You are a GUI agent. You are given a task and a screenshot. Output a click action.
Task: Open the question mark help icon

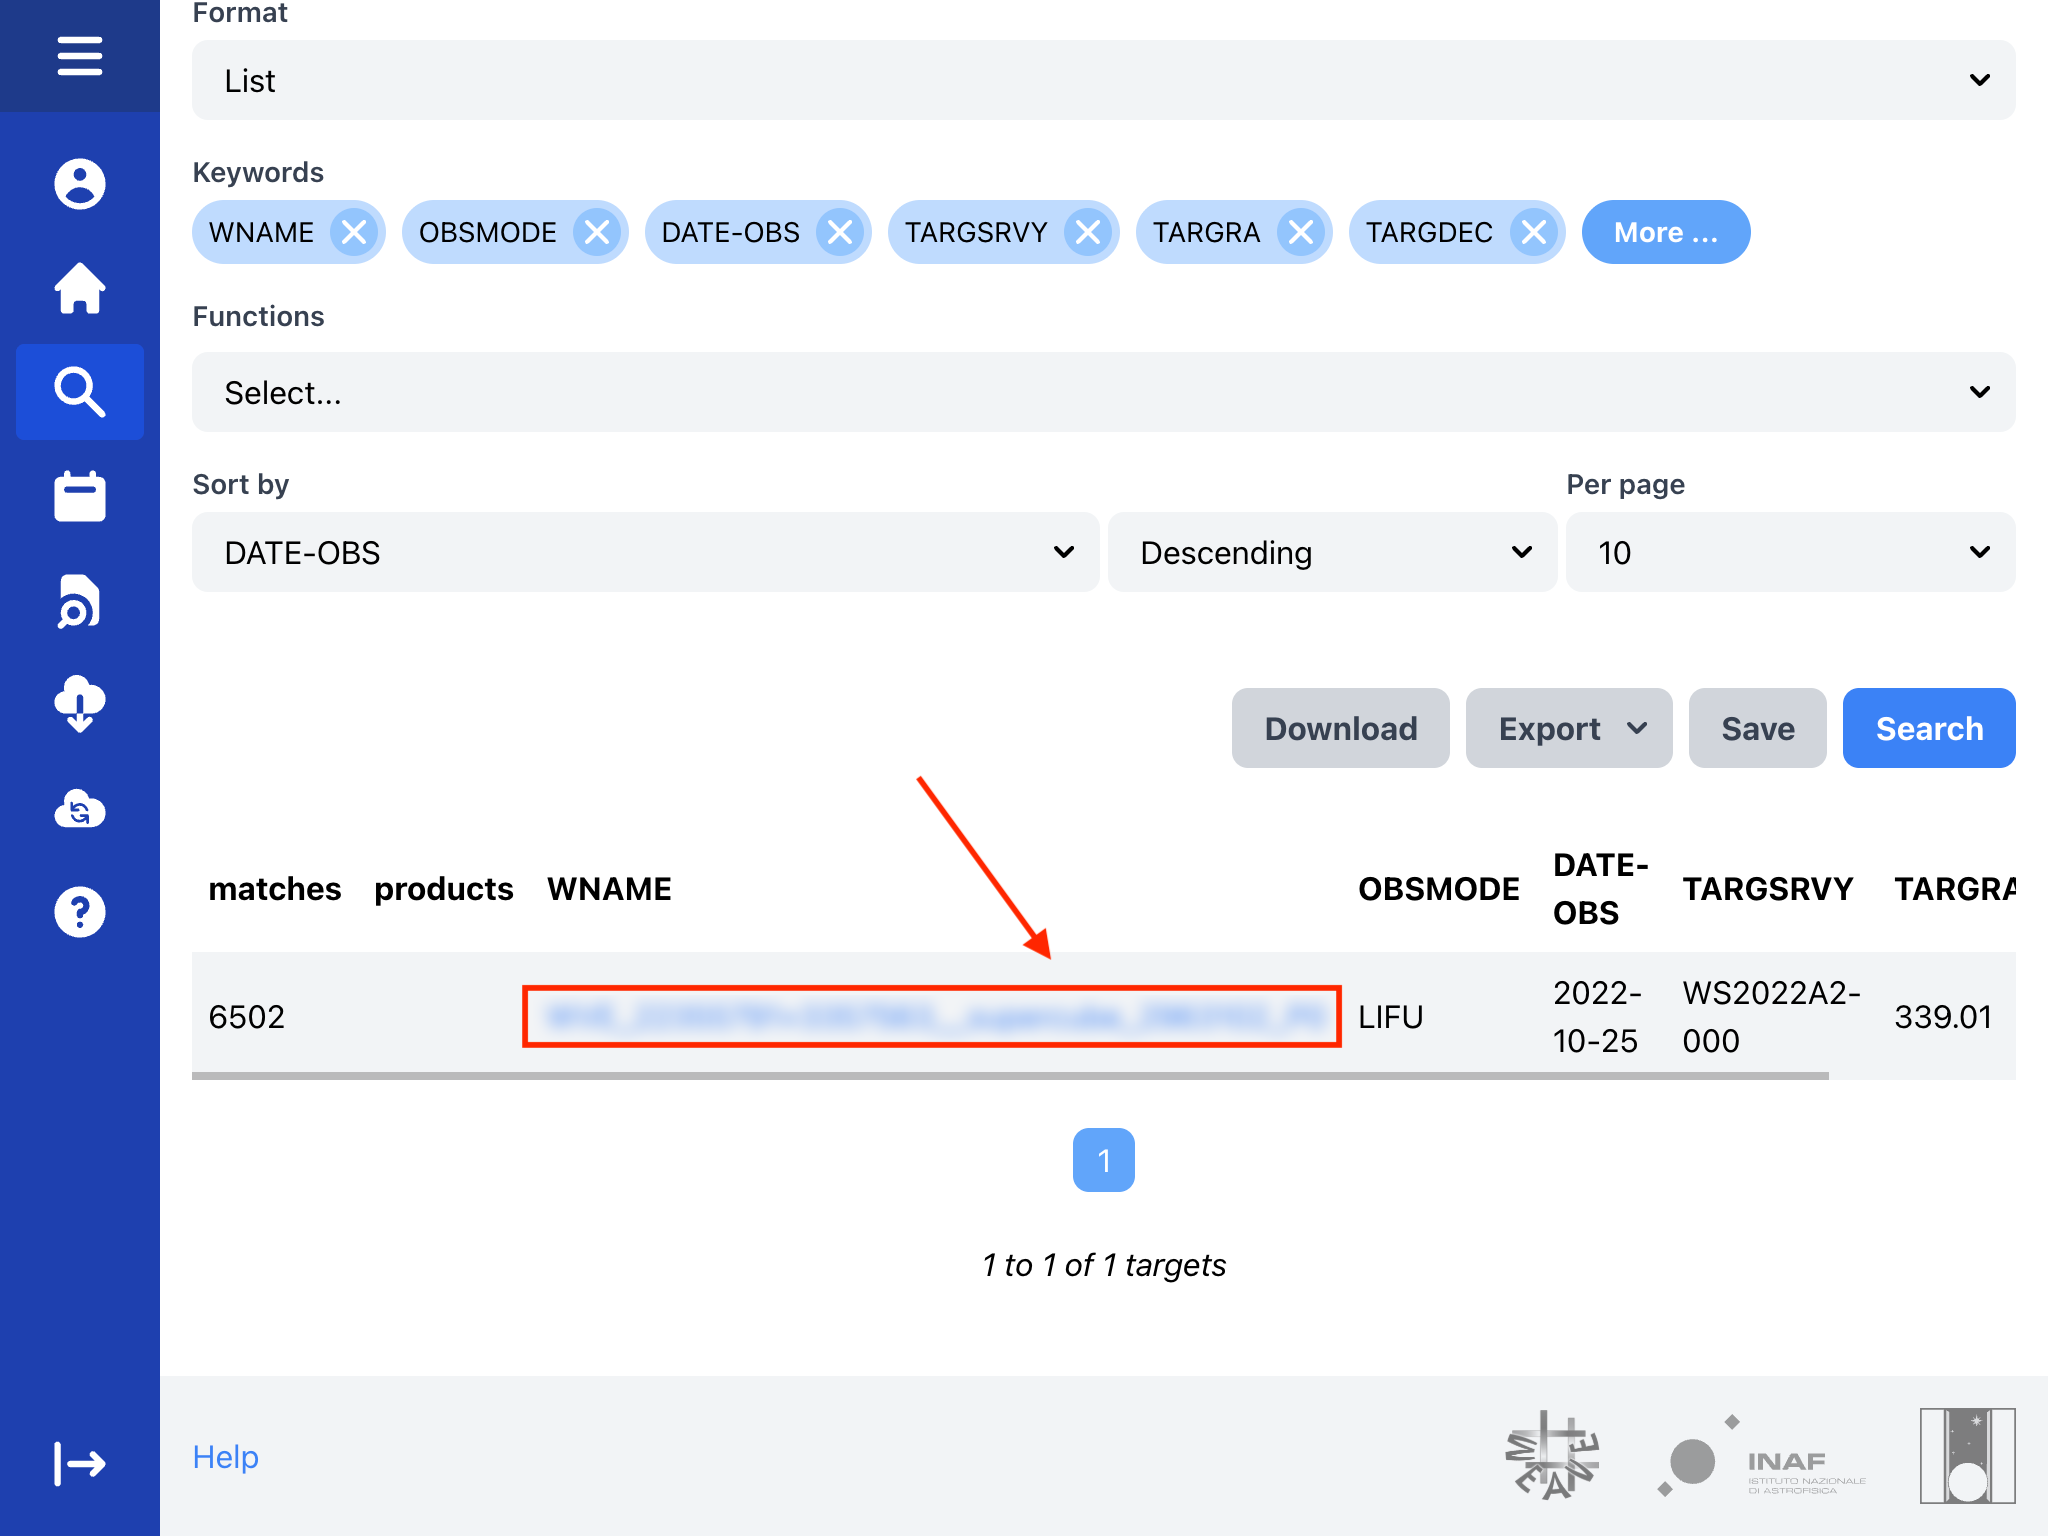pyautogui.click(x=80, y=912)
